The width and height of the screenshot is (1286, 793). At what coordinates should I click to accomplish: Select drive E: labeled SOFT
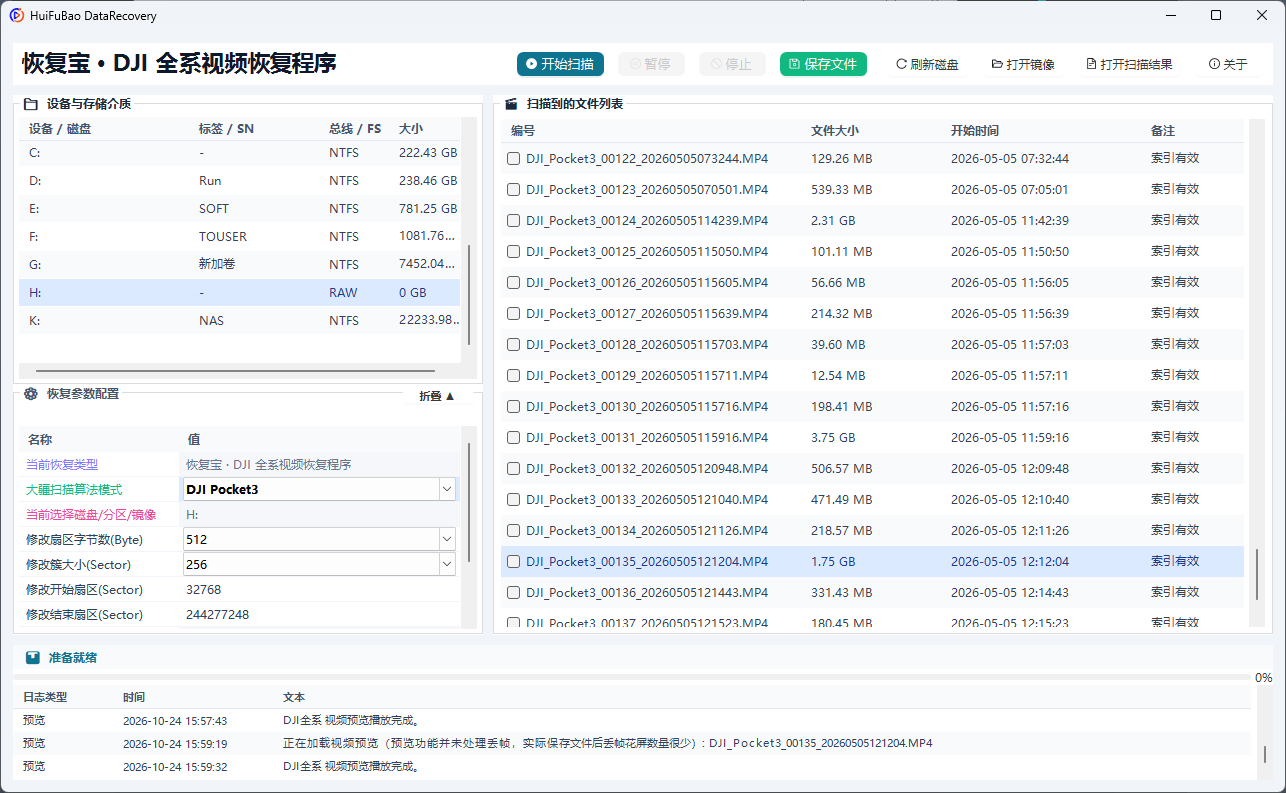pyautogui.click(x=239, y=209)
